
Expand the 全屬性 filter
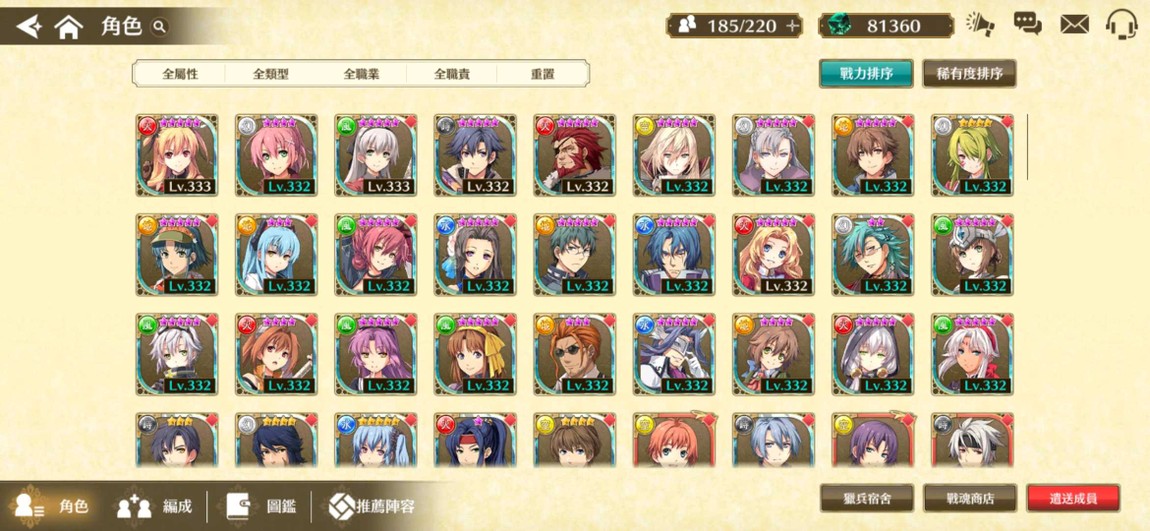click(x=180, y=74)
